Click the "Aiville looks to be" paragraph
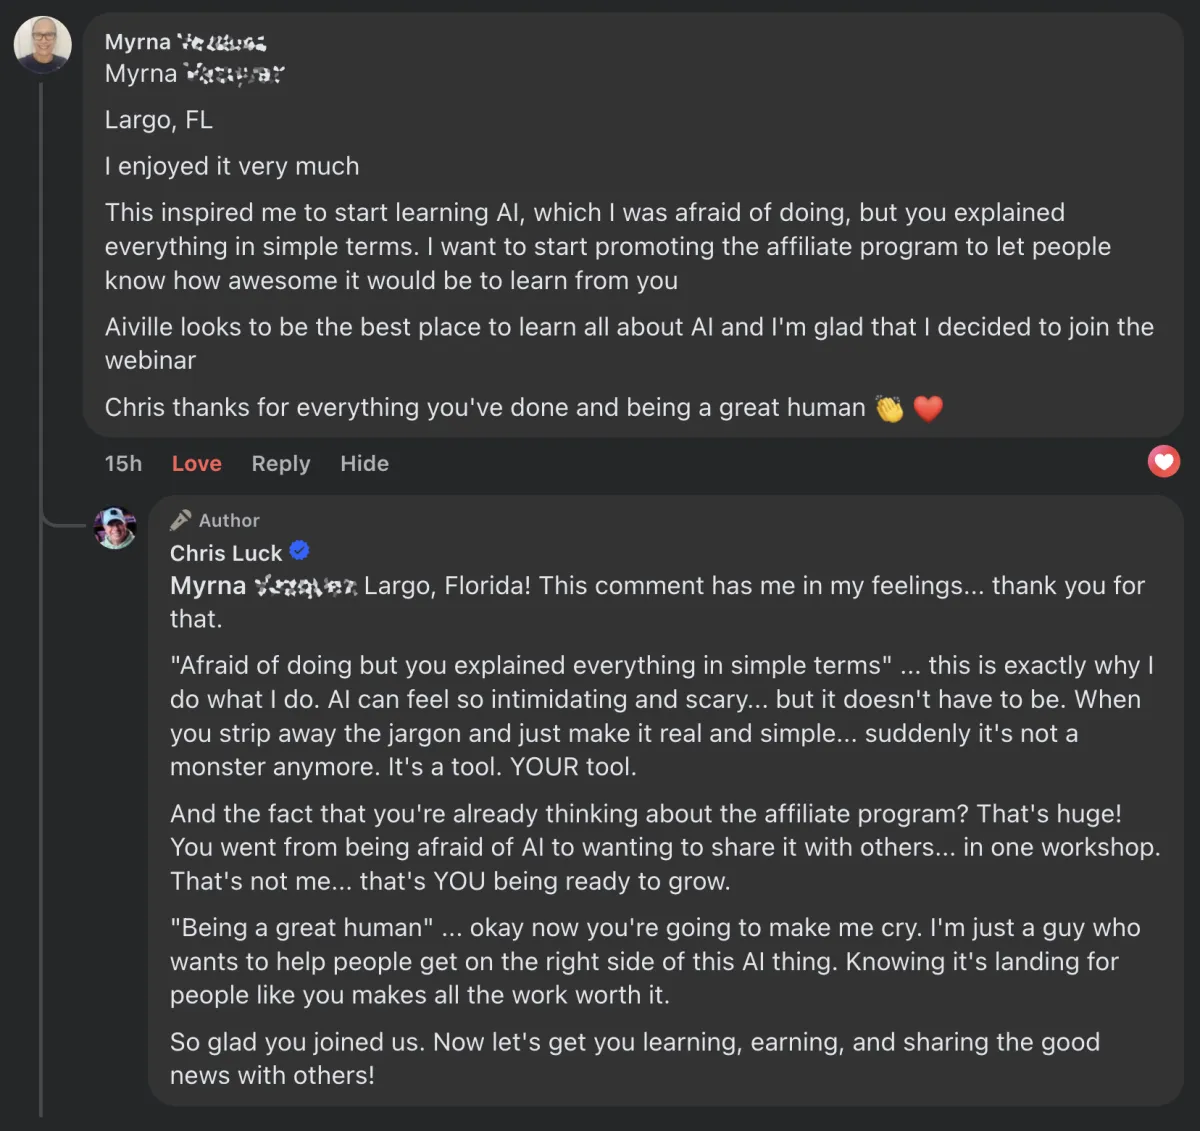This screenshot has width=1200, height=1131. pyautogui.click(x=629, y=343)
